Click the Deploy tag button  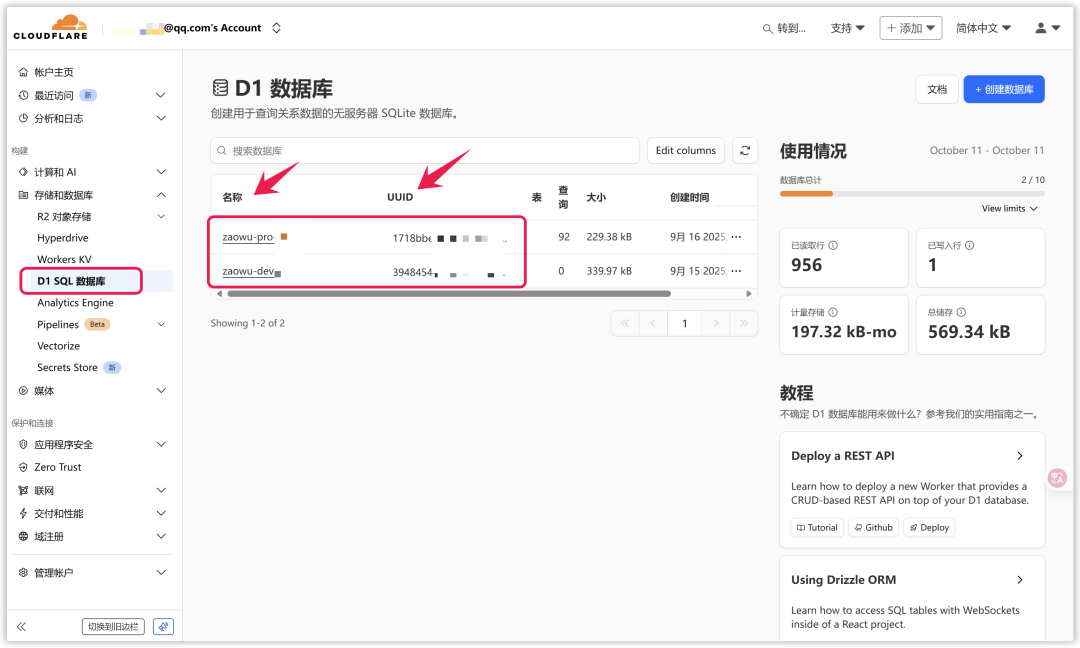[929, 528]
